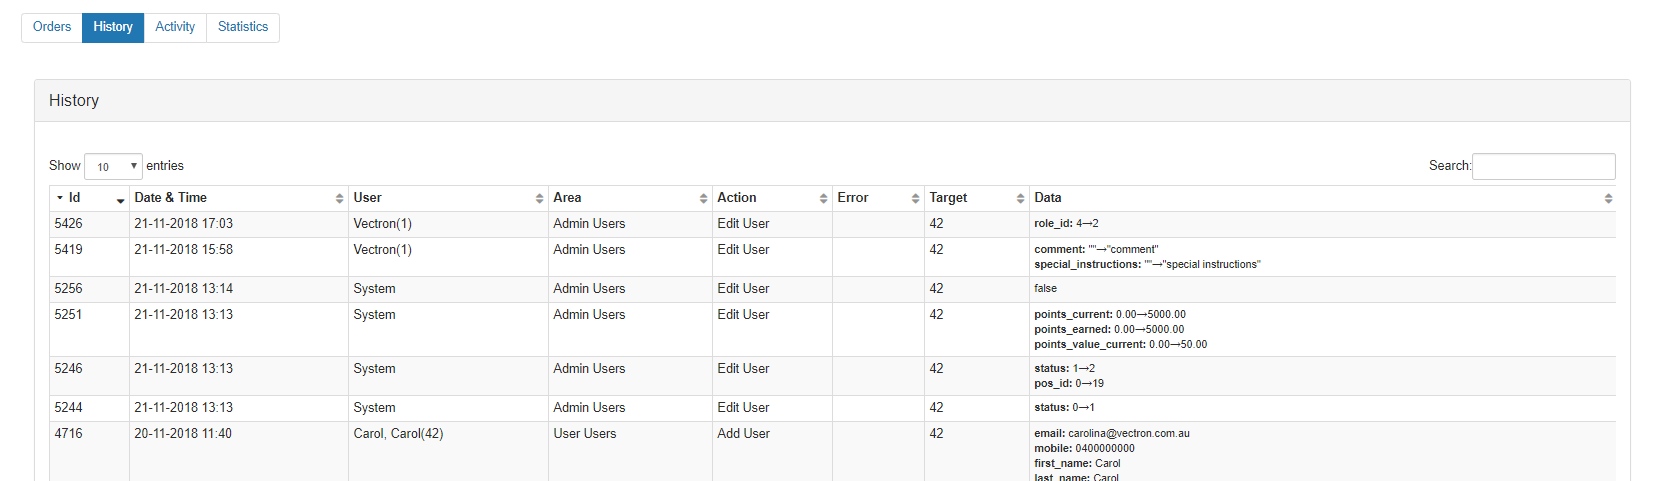Open the Show entries dropdown
This screenshot has width=1661, height=481.
pyautogui.click(x=113, y=167)
